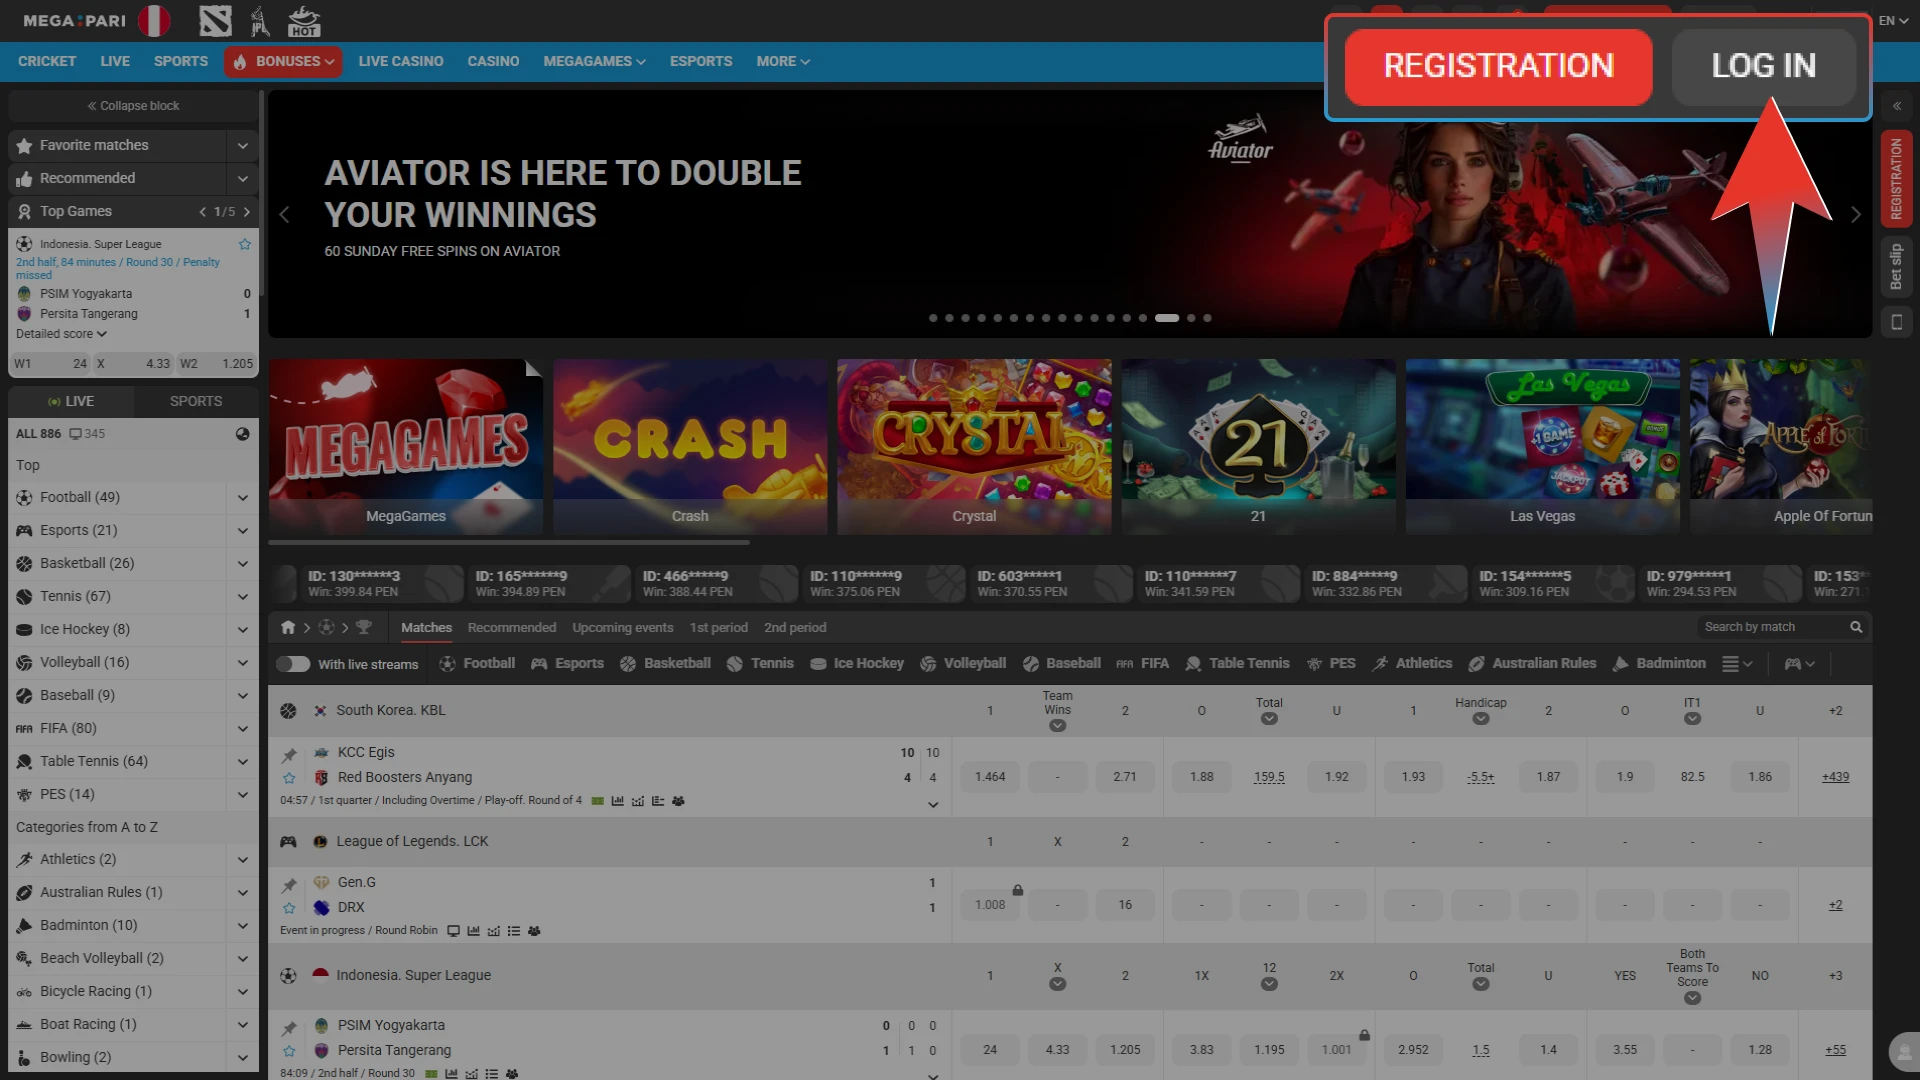Open more sports list dropdown in filter row

[x=1737, y=664]
